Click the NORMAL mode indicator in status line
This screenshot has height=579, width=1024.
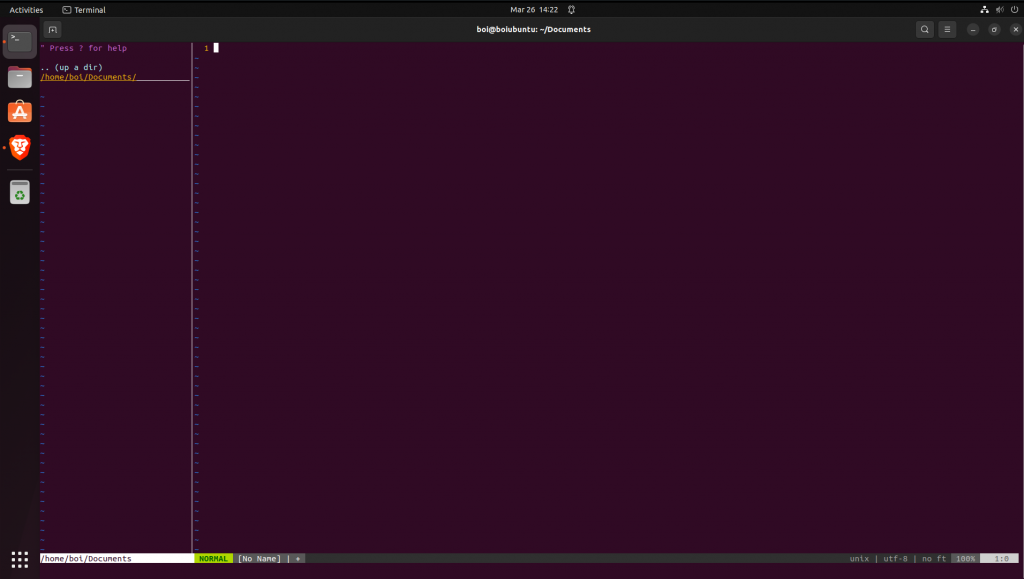[213, 558]
